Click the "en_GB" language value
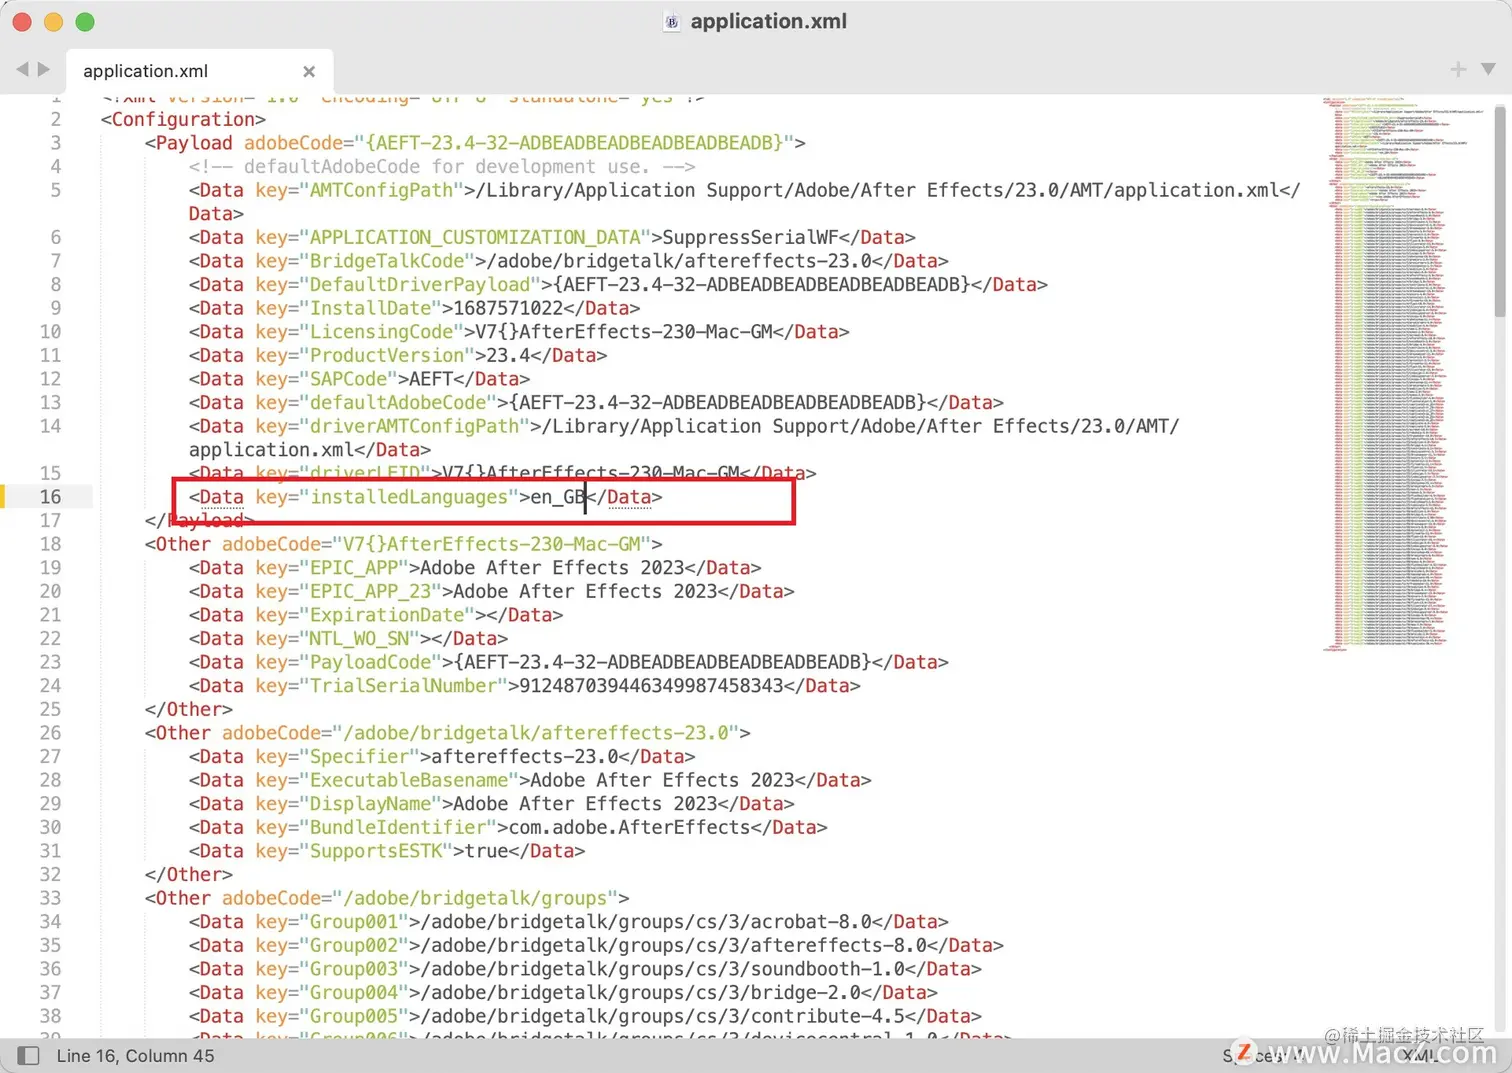 coord(558,497)
